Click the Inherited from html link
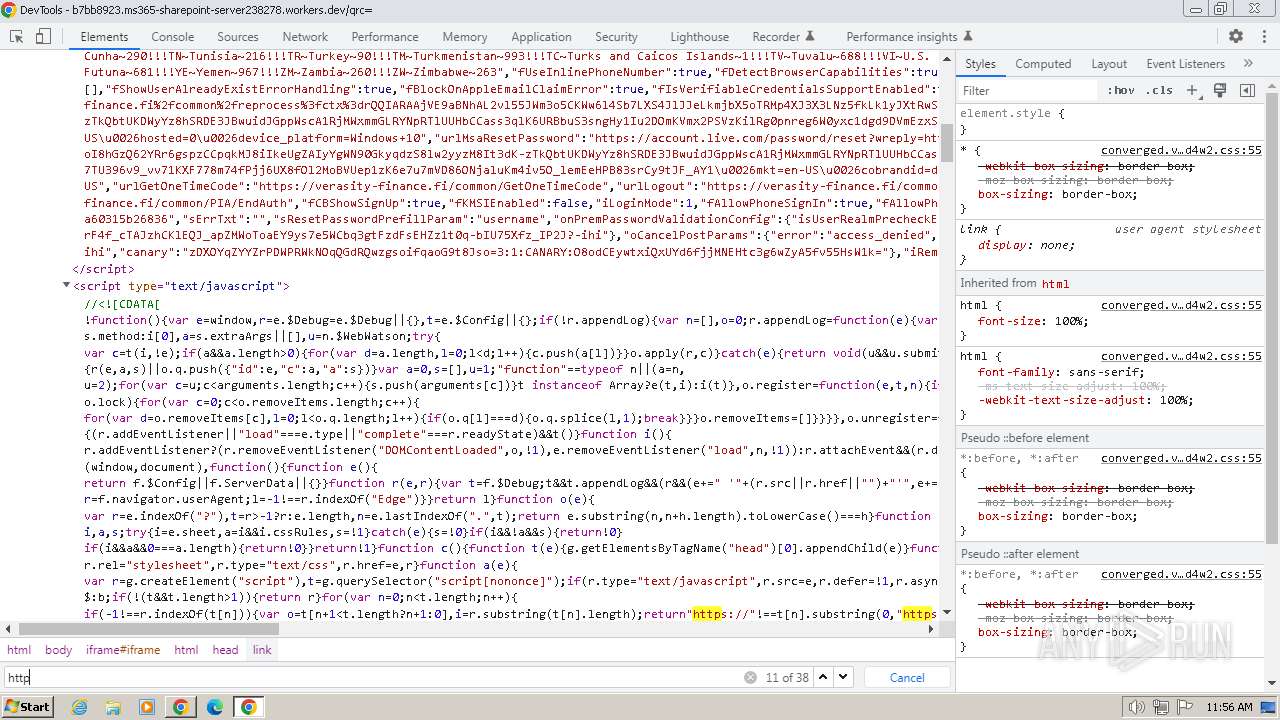The height and width of the screenshot is (720, 1280). click(1055, 283)
